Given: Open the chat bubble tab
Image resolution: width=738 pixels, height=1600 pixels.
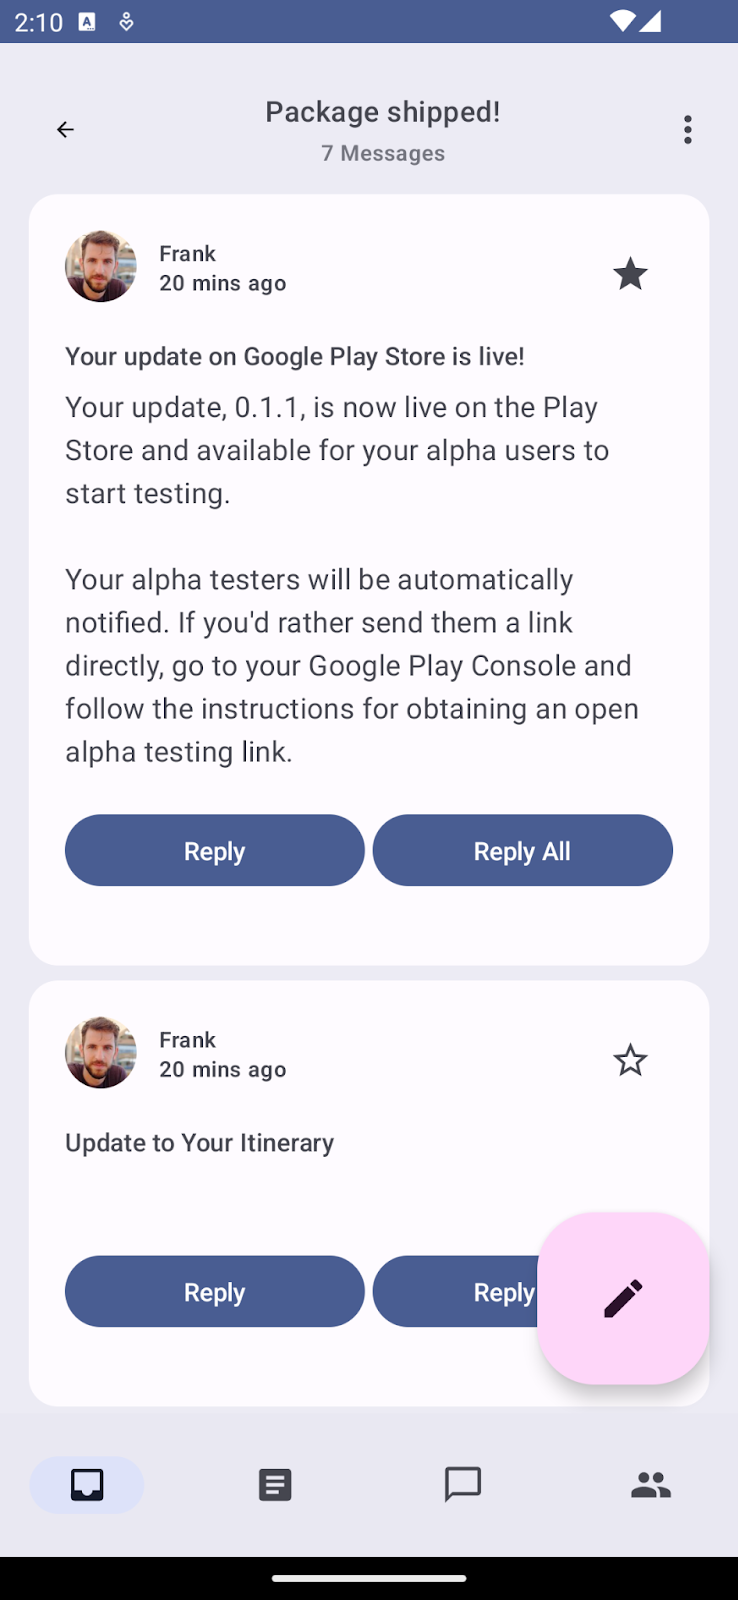Looking at the screenshot, I should [463, 1485].
